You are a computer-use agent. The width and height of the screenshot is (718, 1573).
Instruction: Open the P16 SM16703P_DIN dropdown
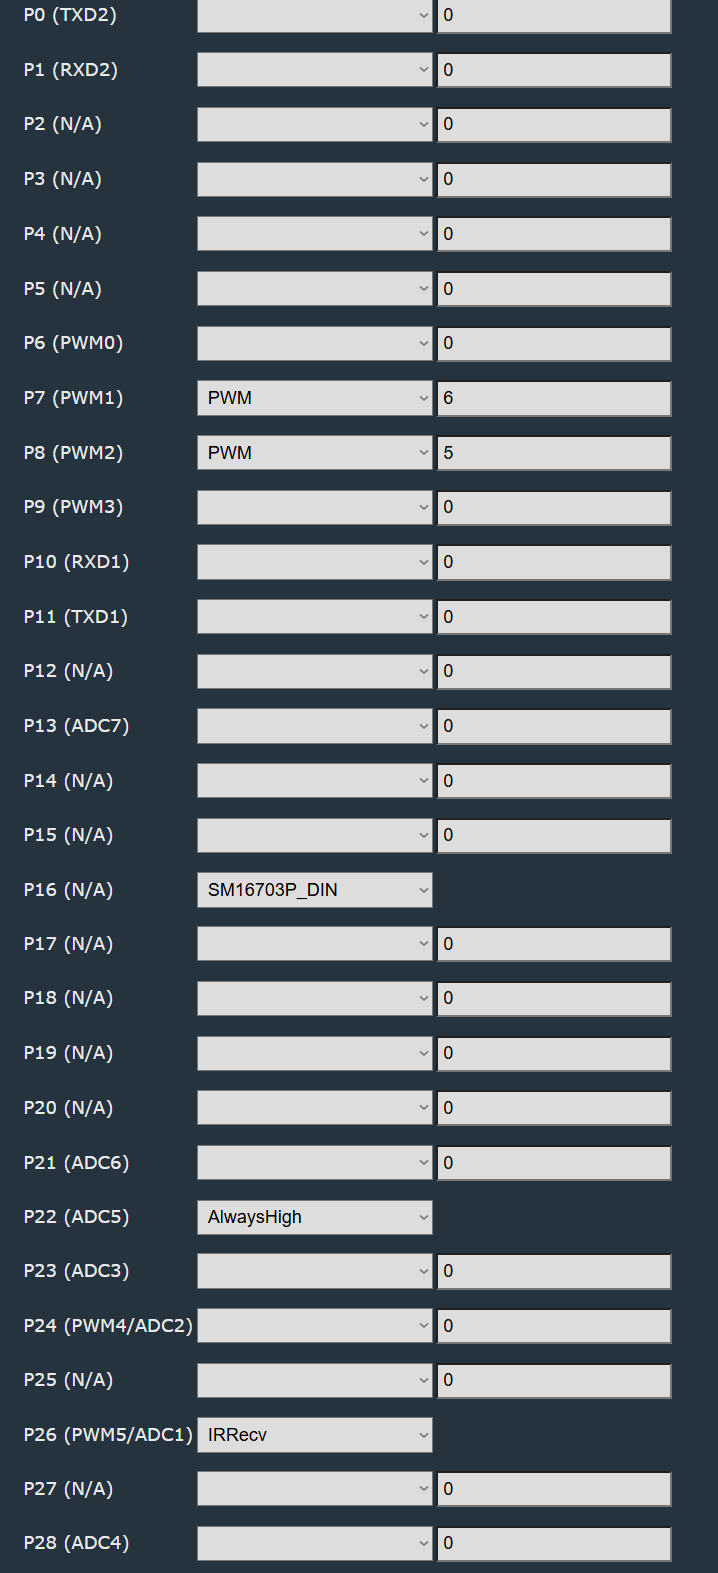(x=314, y=890)
